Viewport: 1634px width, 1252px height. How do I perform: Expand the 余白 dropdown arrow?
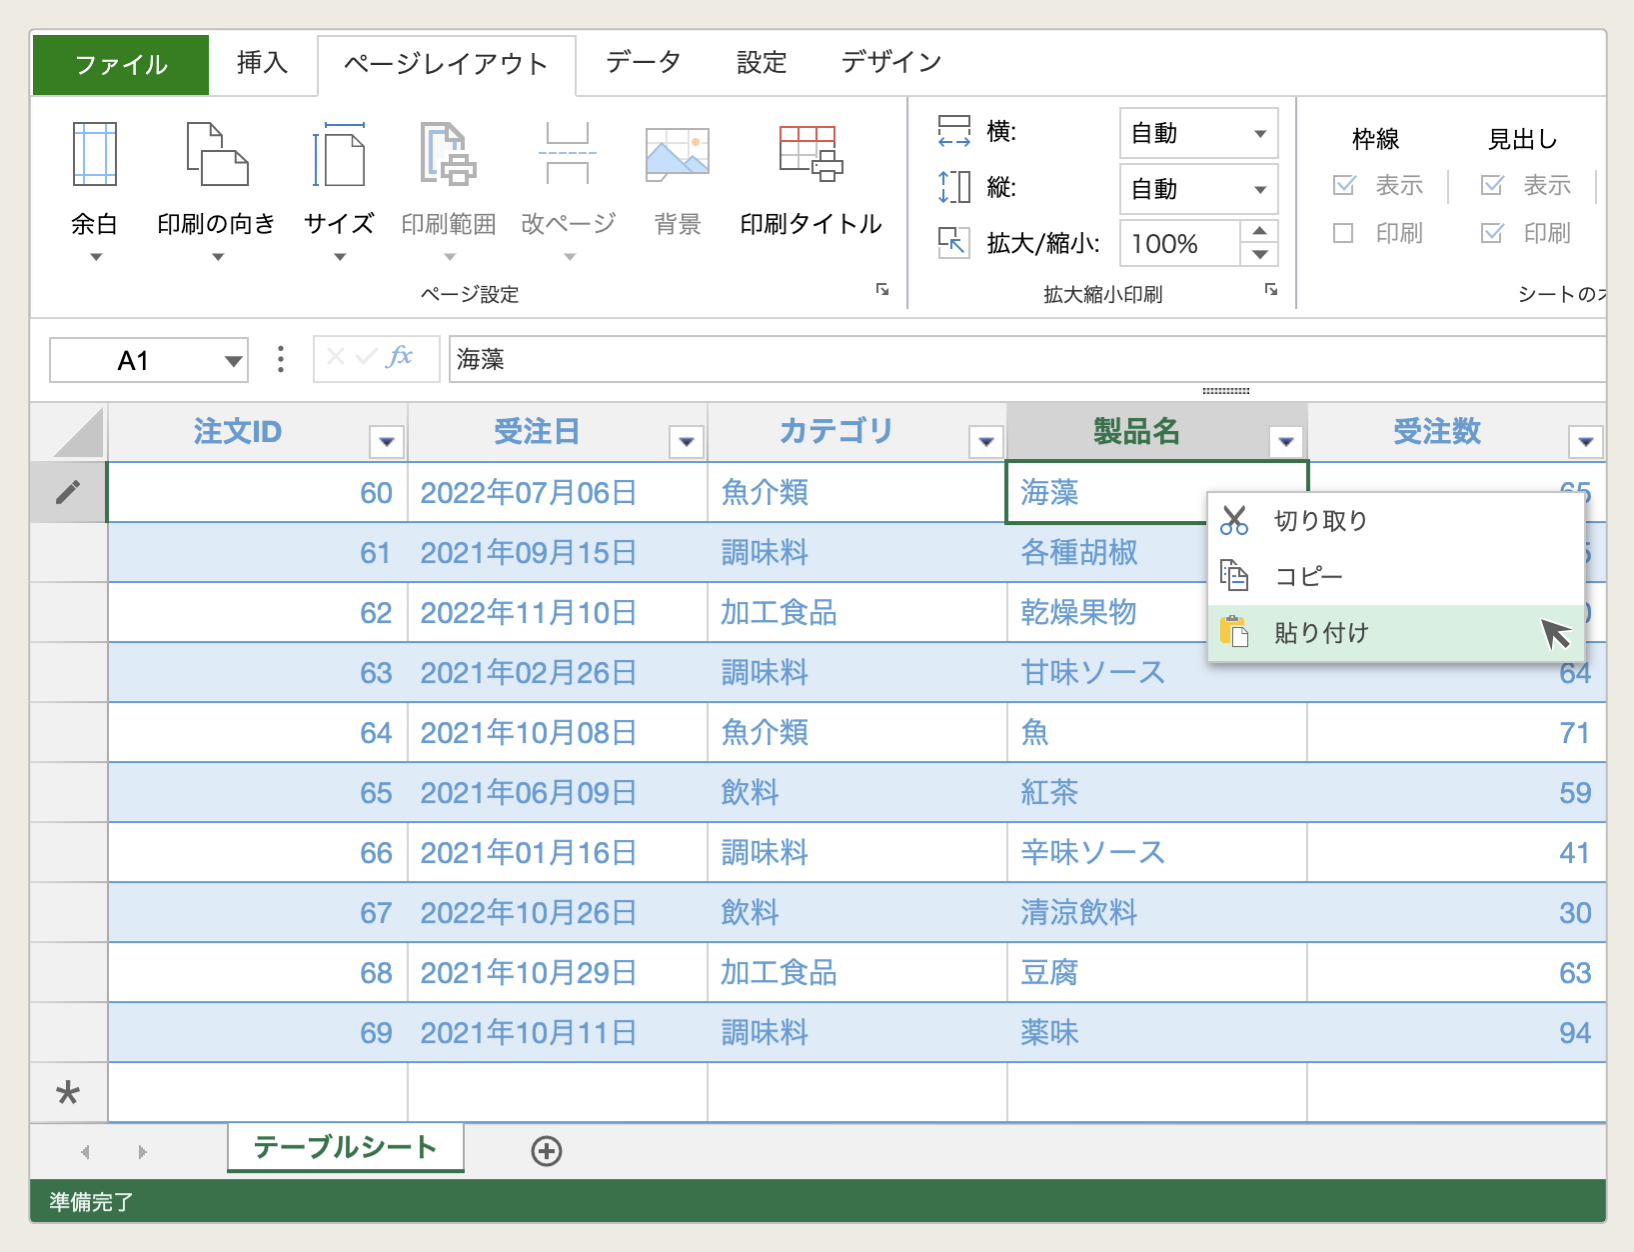coord(96,257)
